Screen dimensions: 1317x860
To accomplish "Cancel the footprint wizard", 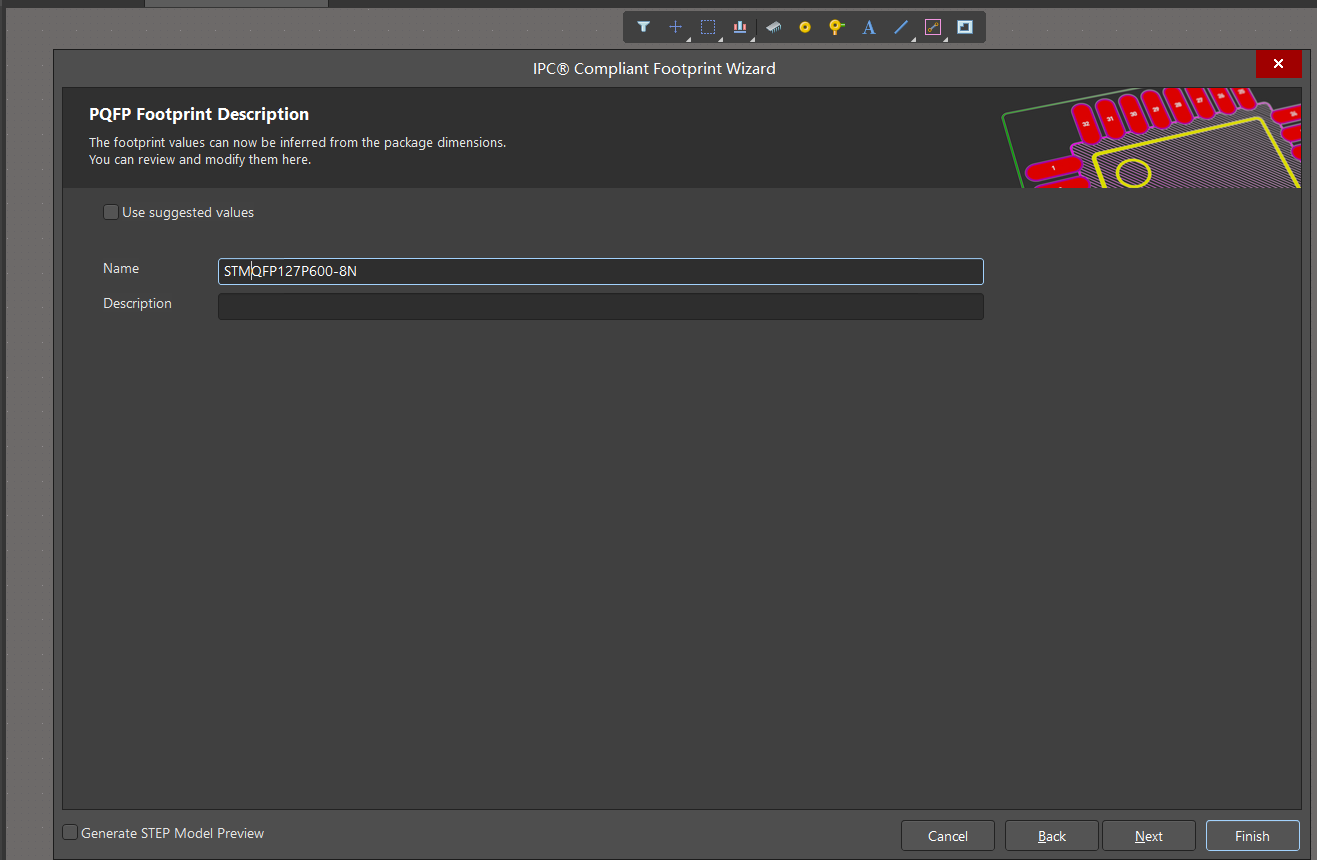I will (x=948, y=836).
